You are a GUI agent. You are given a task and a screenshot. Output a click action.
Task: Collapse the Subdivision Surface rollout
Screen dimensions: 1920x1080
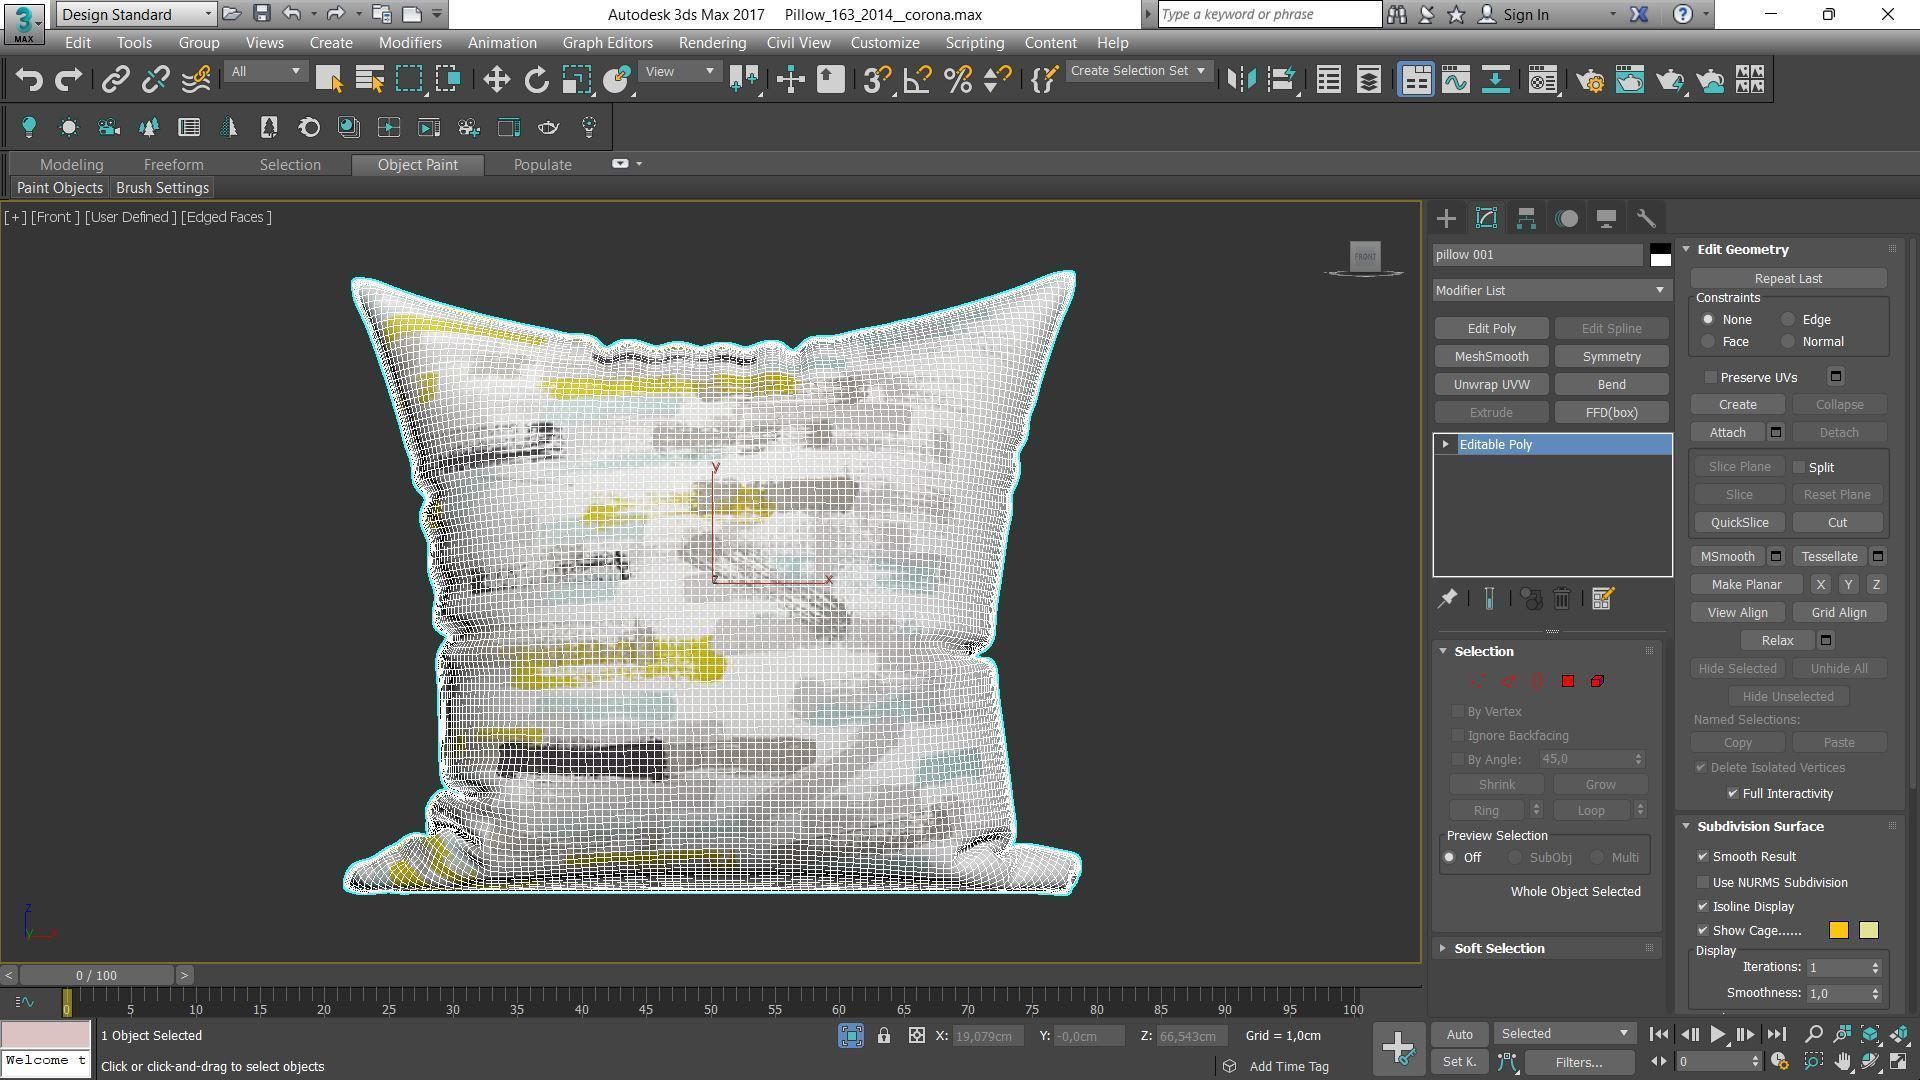[1760, 826]
